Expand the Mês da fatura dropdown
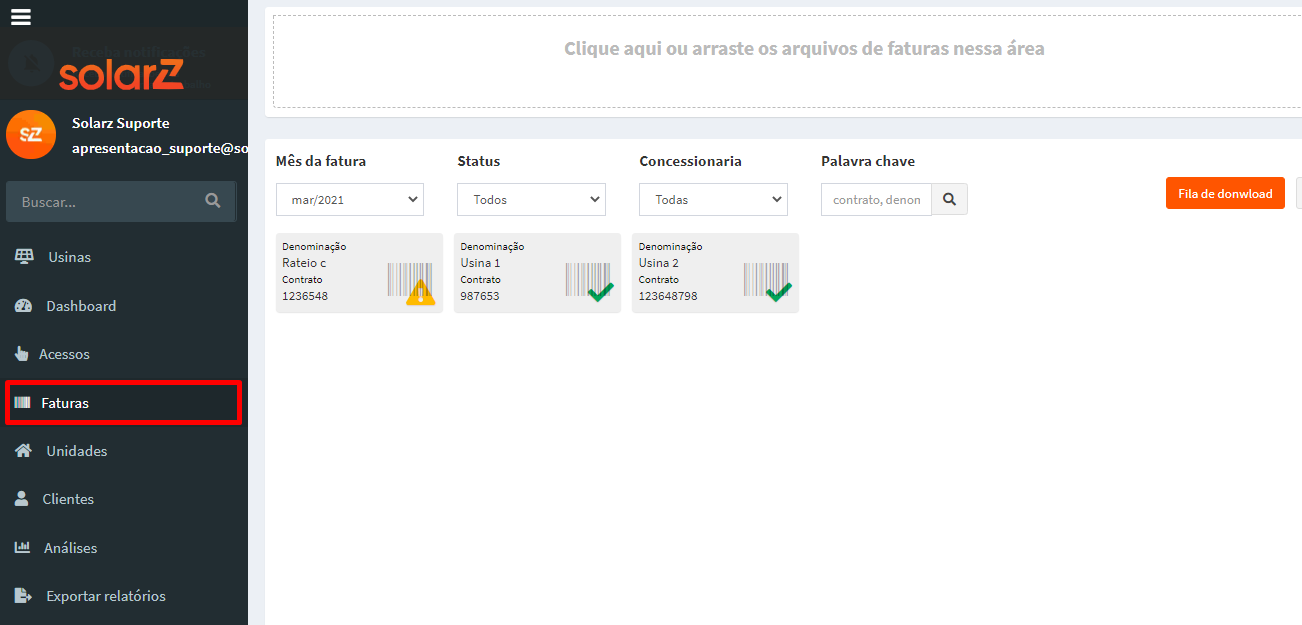This screenshot has height=625, width=1302. click(349, 200)
